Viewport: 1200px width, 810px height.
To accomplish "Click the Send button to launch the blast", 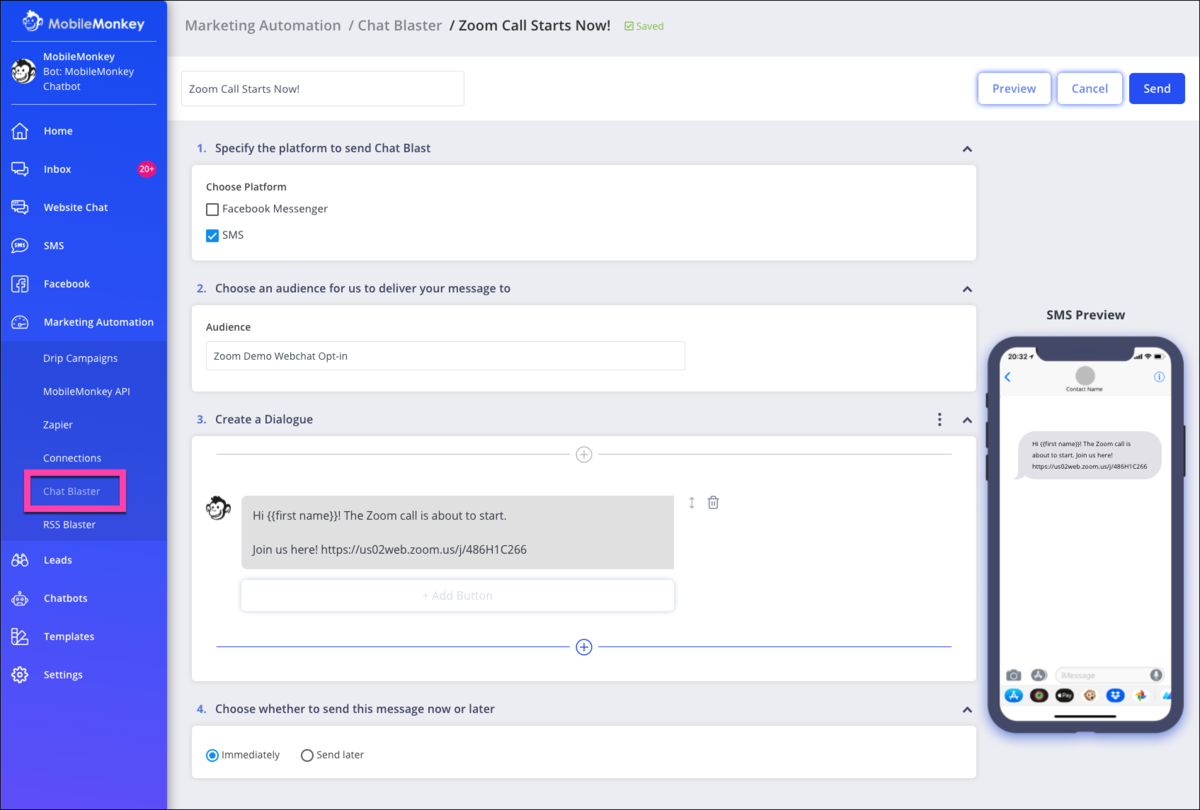I will click(1156, 88).
